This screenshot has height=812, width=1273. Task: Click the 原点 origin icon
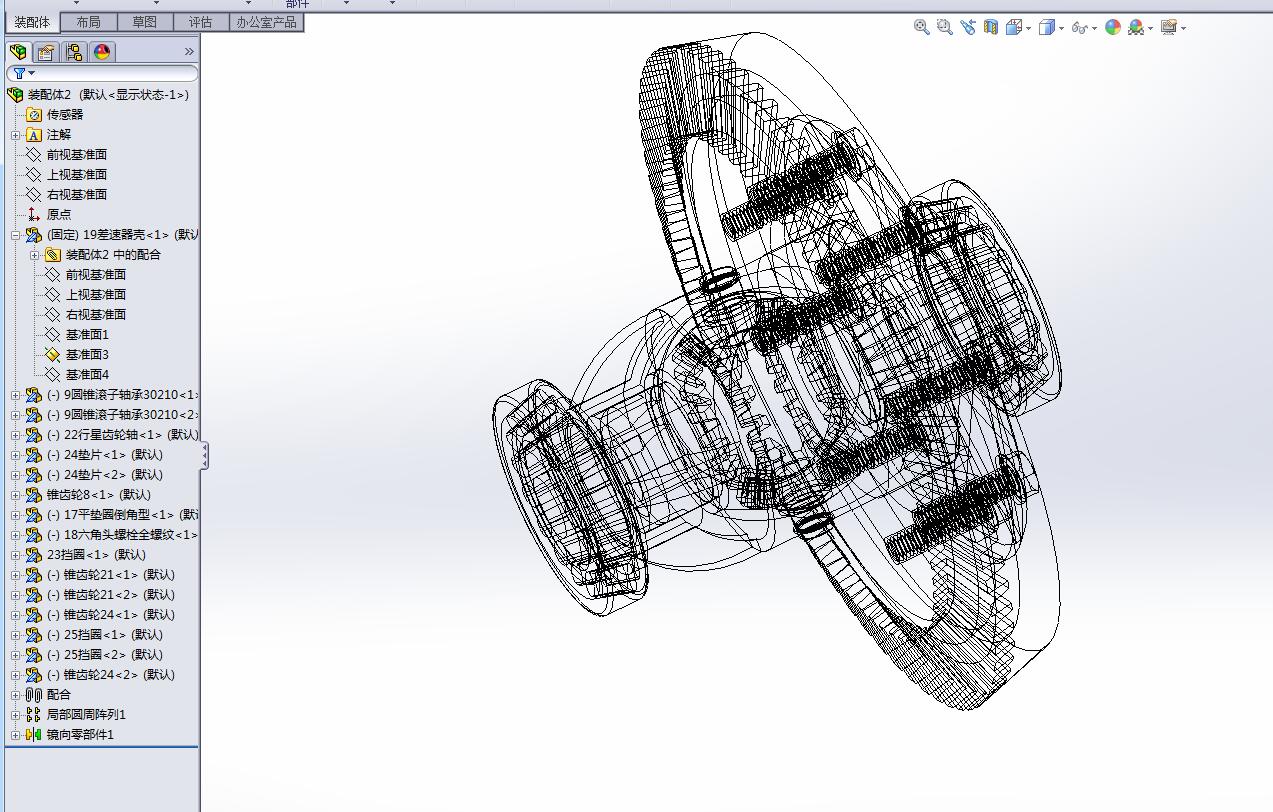[x=34, y=214]
